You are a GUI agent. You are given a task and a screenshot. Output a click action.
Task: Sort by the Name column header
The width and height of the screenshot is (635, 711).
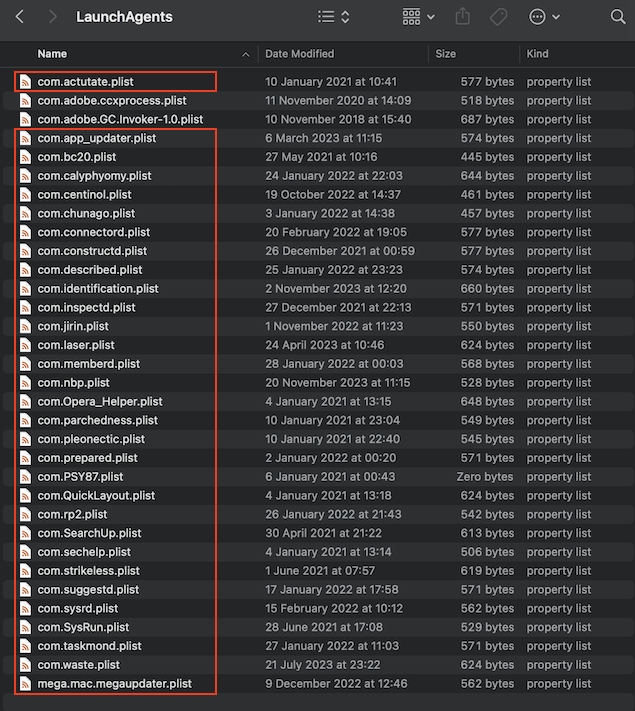pos(52,54)
